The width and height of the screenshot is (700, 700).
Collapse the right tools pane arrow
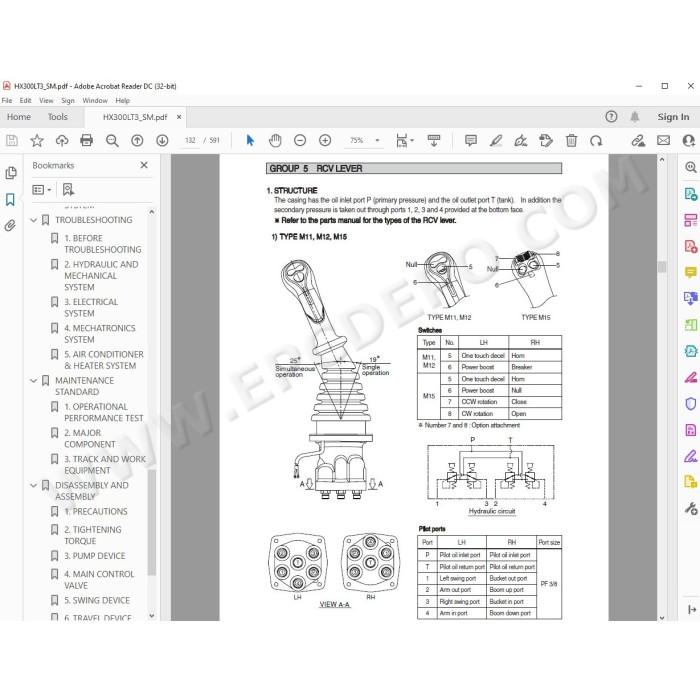click(692, 609)
